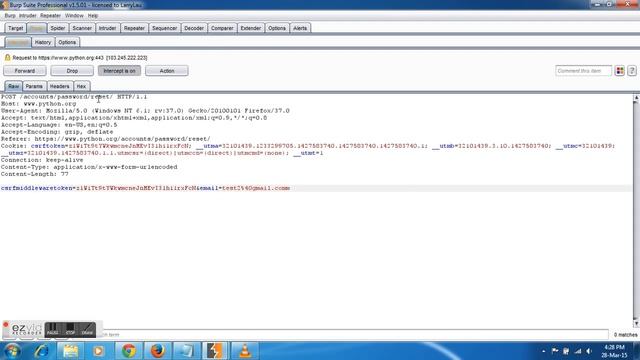The image size is (640, 360).
Task: Switch to the Spider tab
Action: coord(58,28)
